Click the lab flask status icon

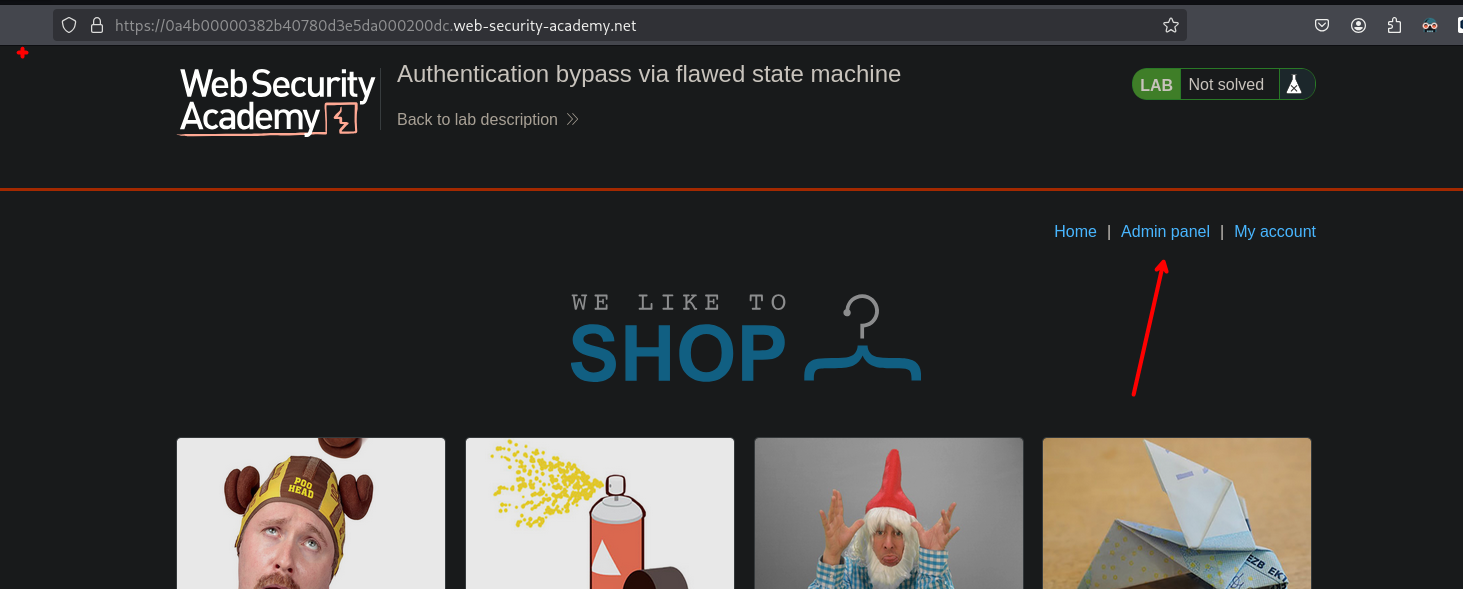(x=1294, y=85)
